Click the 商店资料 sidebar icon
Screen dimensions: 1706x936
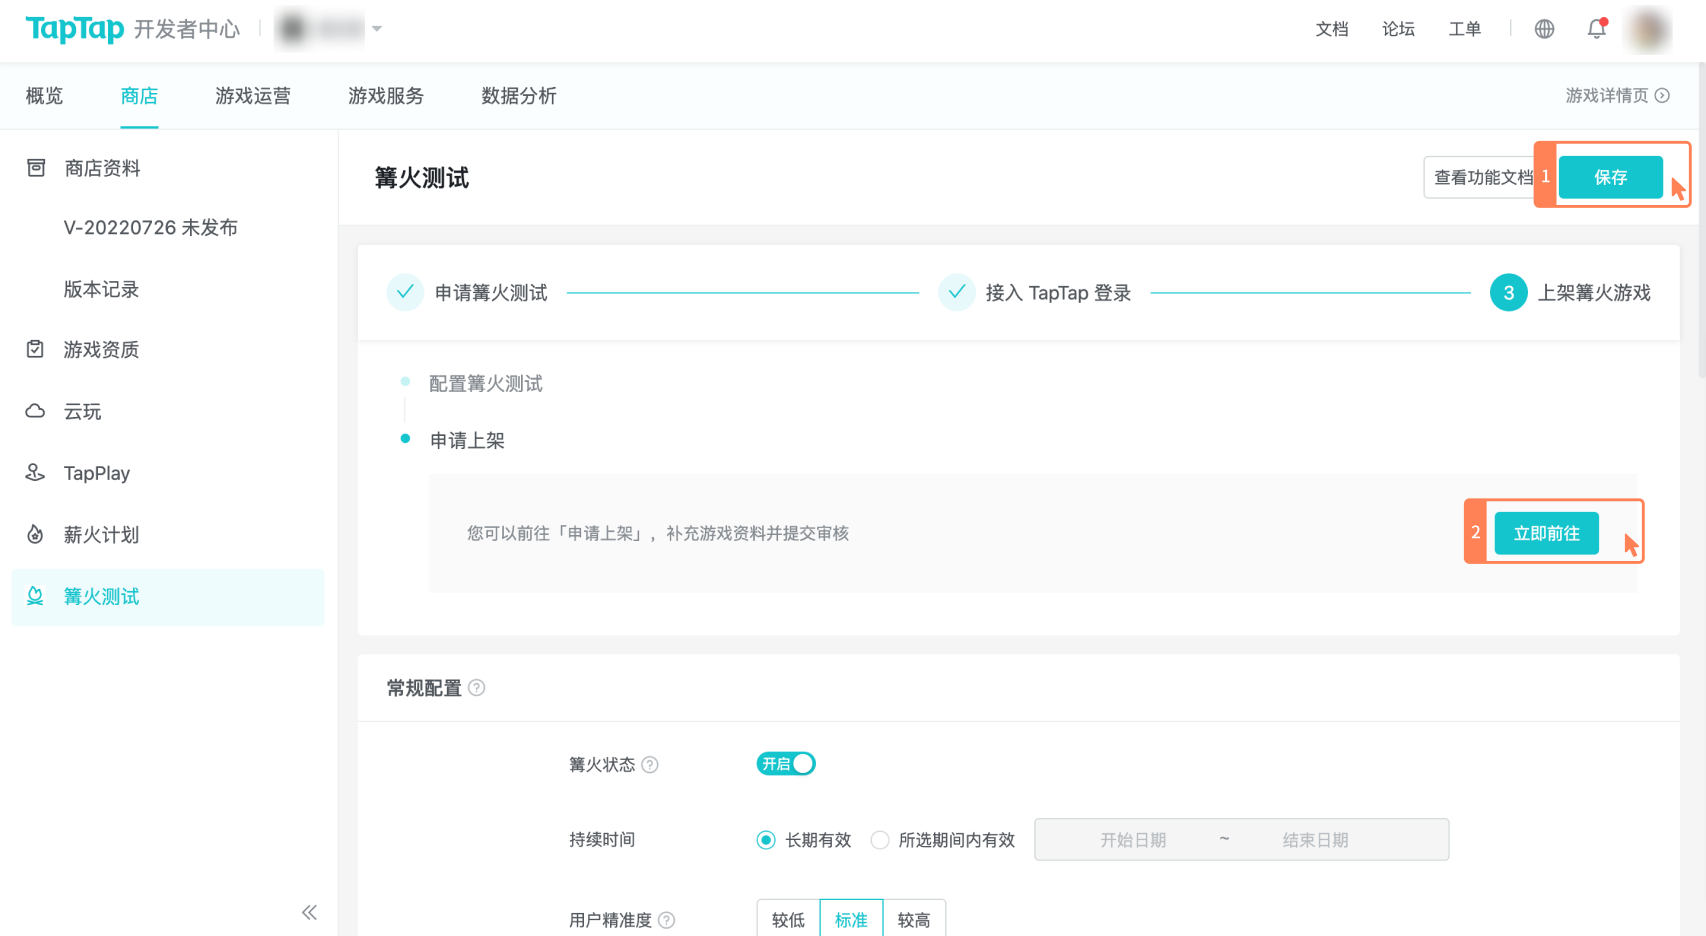click(36, 168)
